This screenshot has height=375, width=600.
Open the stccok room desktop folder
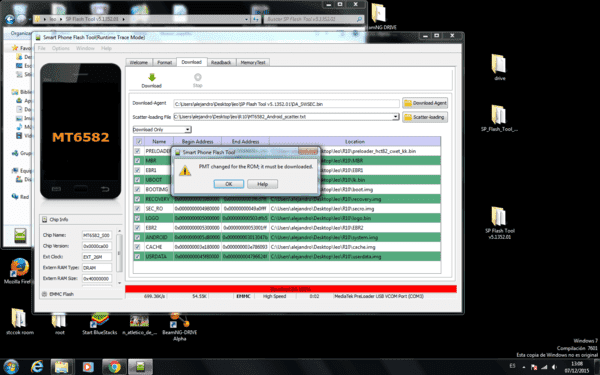tap(19, 321)
